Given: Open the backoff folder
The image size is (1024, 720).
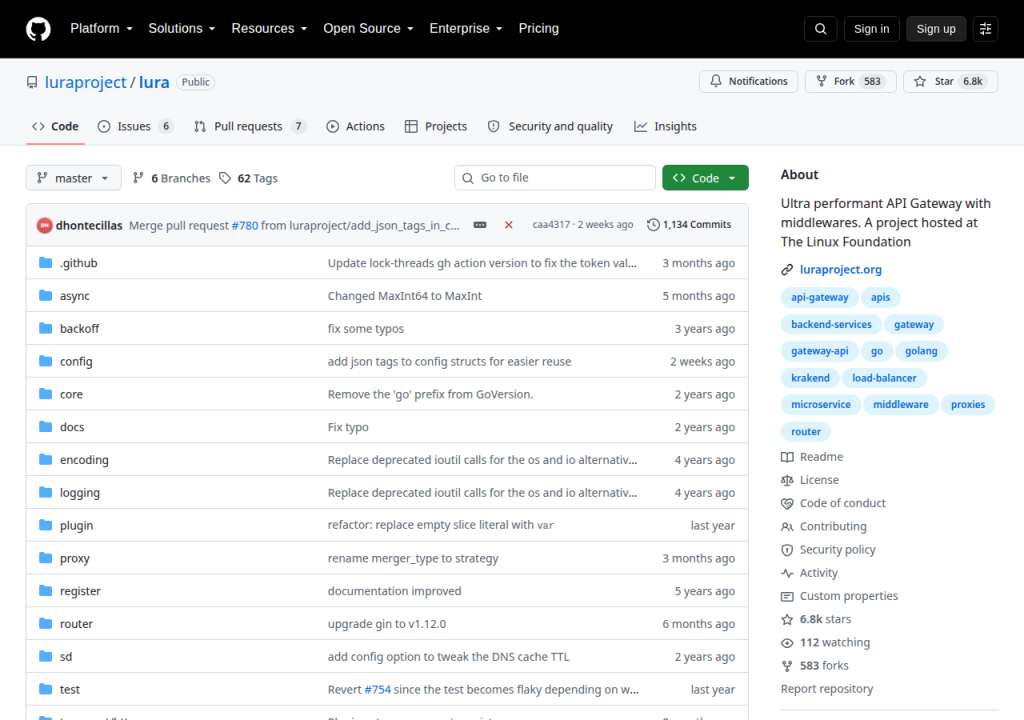Looking at the screenshot, I should coord(80,329).
